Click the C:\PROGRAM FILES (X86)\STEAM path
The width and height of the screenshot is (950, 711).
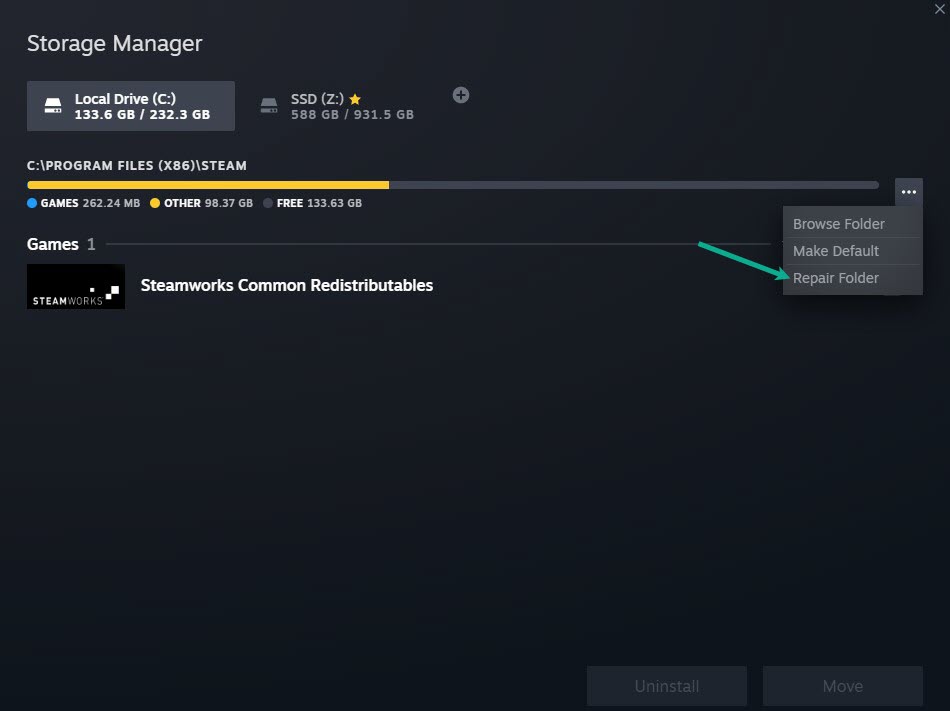(137, 165)
